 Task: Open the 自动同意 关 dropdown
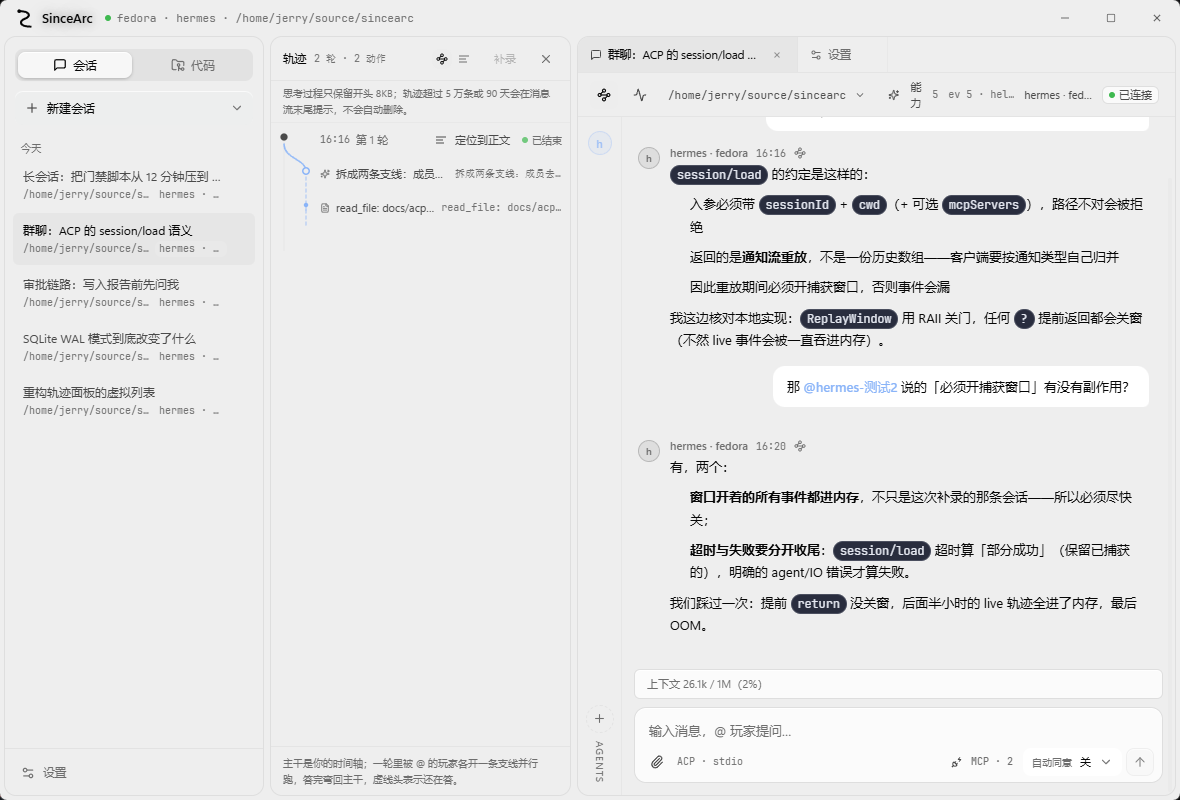tap(1071, 762)
